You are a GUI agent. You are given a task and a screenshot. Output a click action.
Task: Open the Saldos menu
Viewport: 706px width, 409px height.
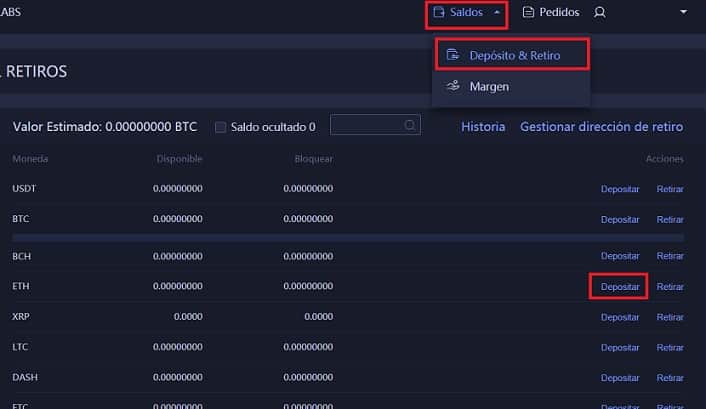[466, 13]
